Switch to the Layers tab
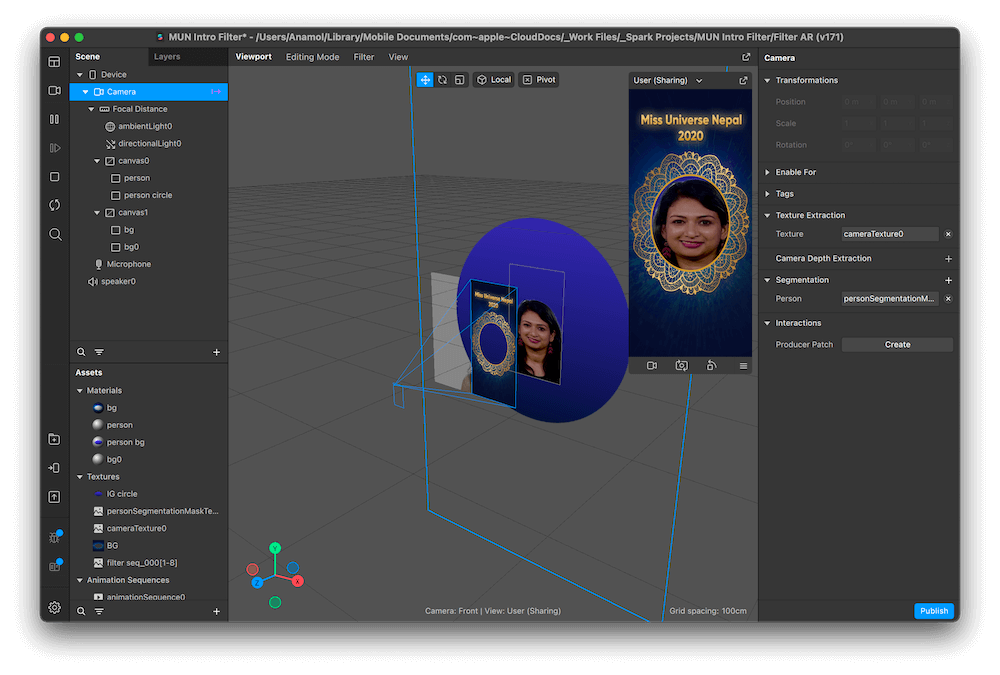Image resolution: width=1000 pixels, height=675 pixels. [x=167, y=57]
